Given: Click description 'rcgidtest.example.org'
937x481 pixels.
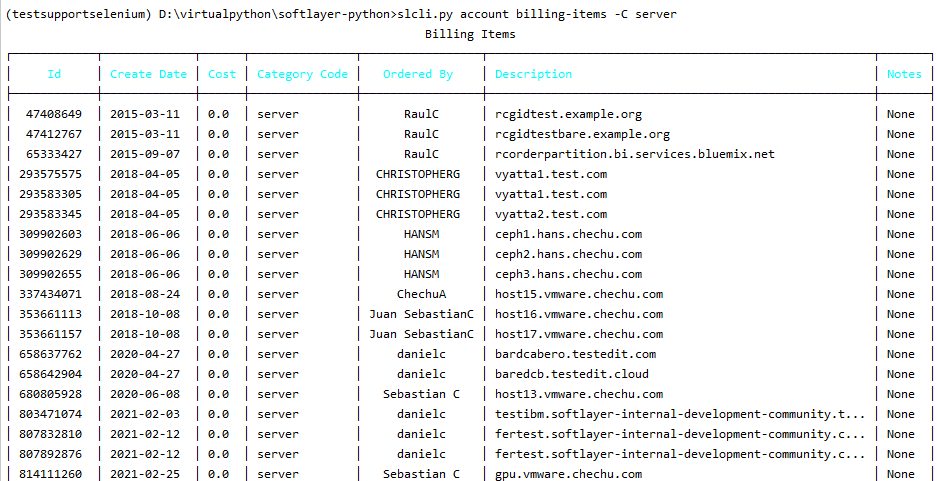Looking at the screenshot, I should [x=568, y=114].
